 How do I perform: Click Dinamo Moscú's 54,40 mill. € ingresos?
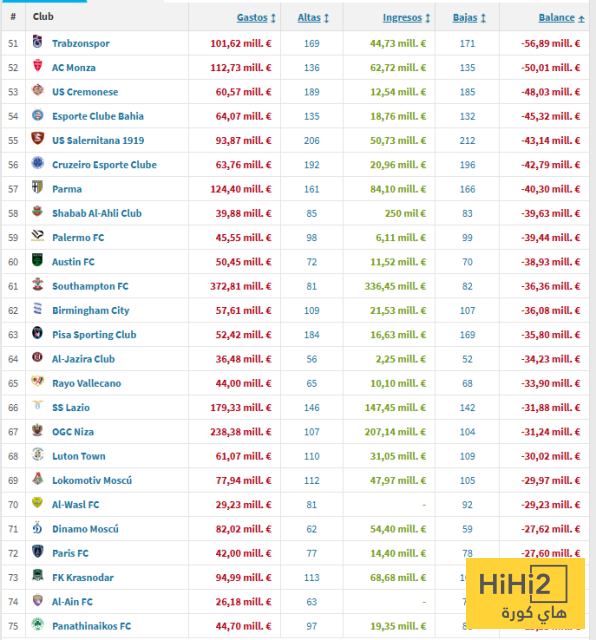point(398,529)
